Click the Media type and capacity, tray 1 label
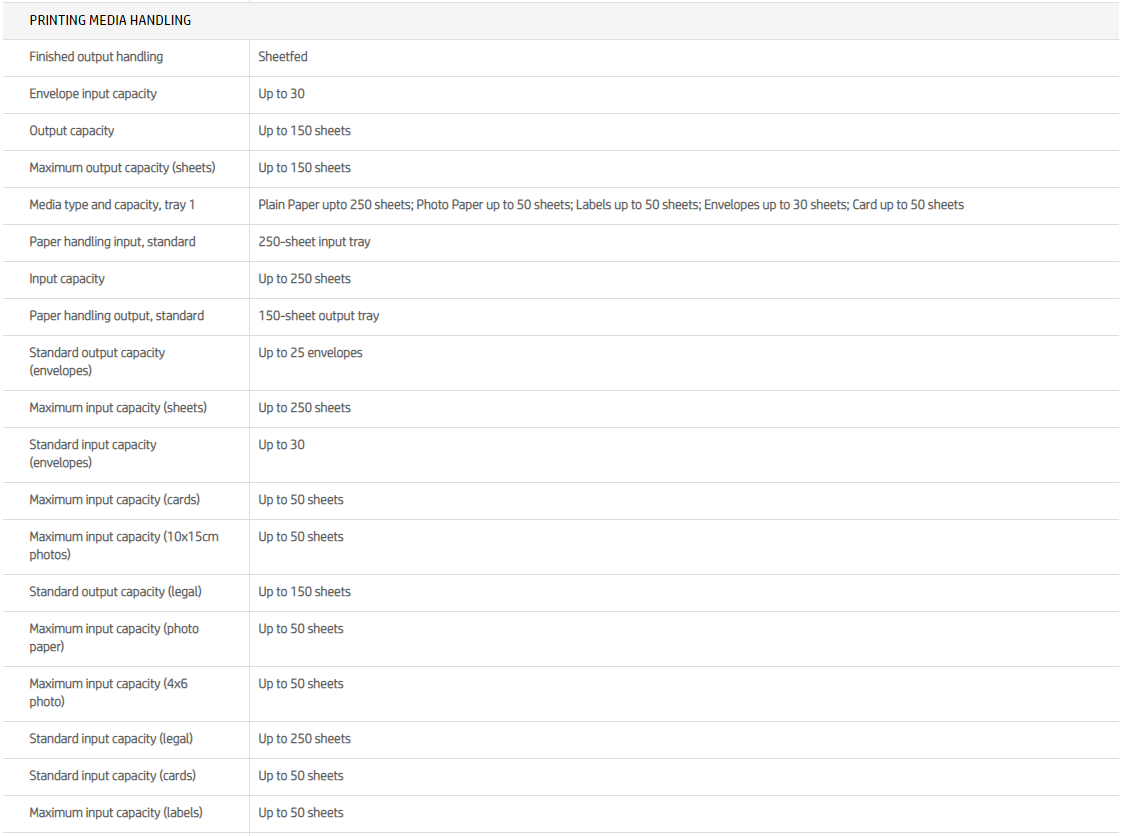Viewport: 1122px width, 836px height. pyautogui.click(x=112, y=205)
